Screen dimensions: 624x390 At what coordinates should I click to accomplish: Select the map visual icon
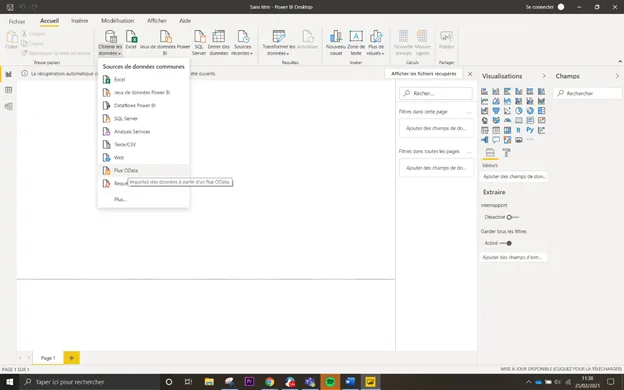coord(484,120)
